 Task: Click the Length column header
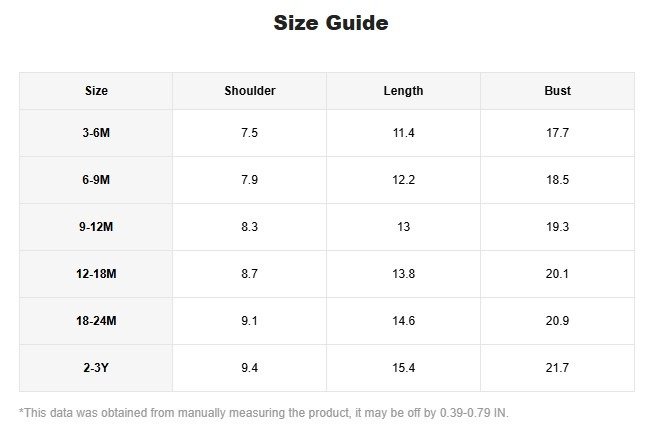(x=403, y=91)
